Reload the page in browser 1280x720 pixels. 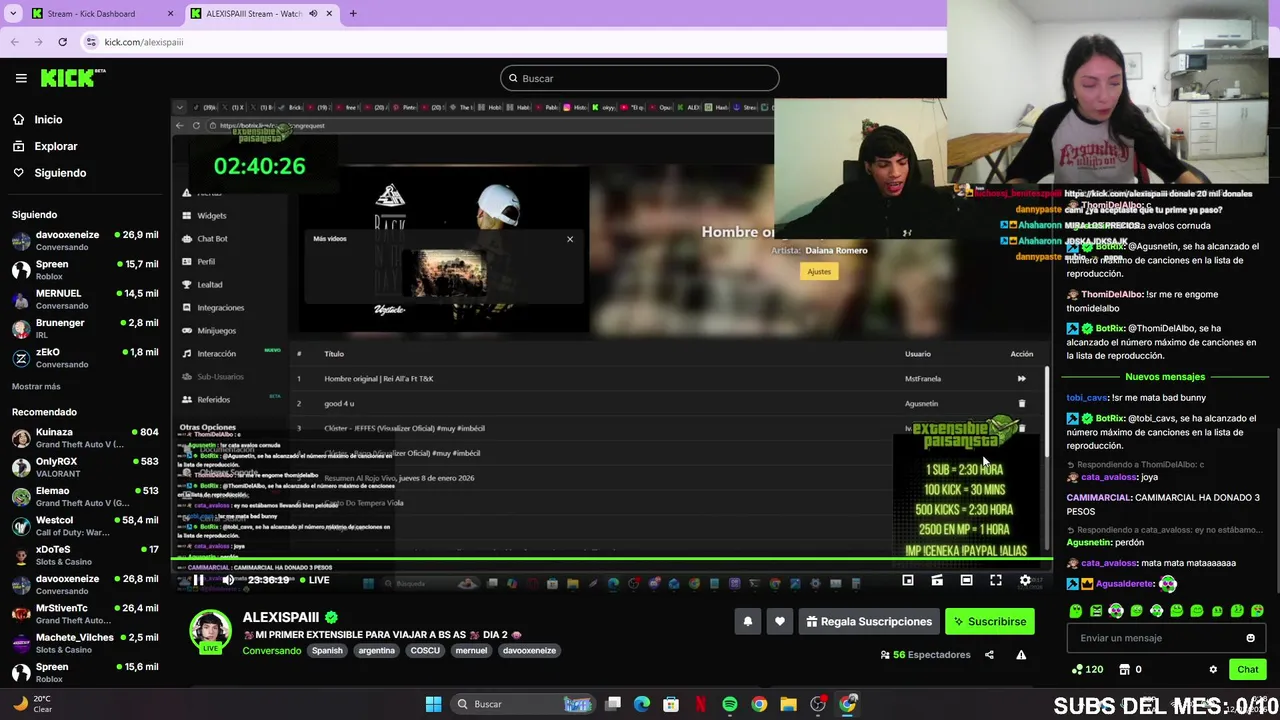pos(62,42)
